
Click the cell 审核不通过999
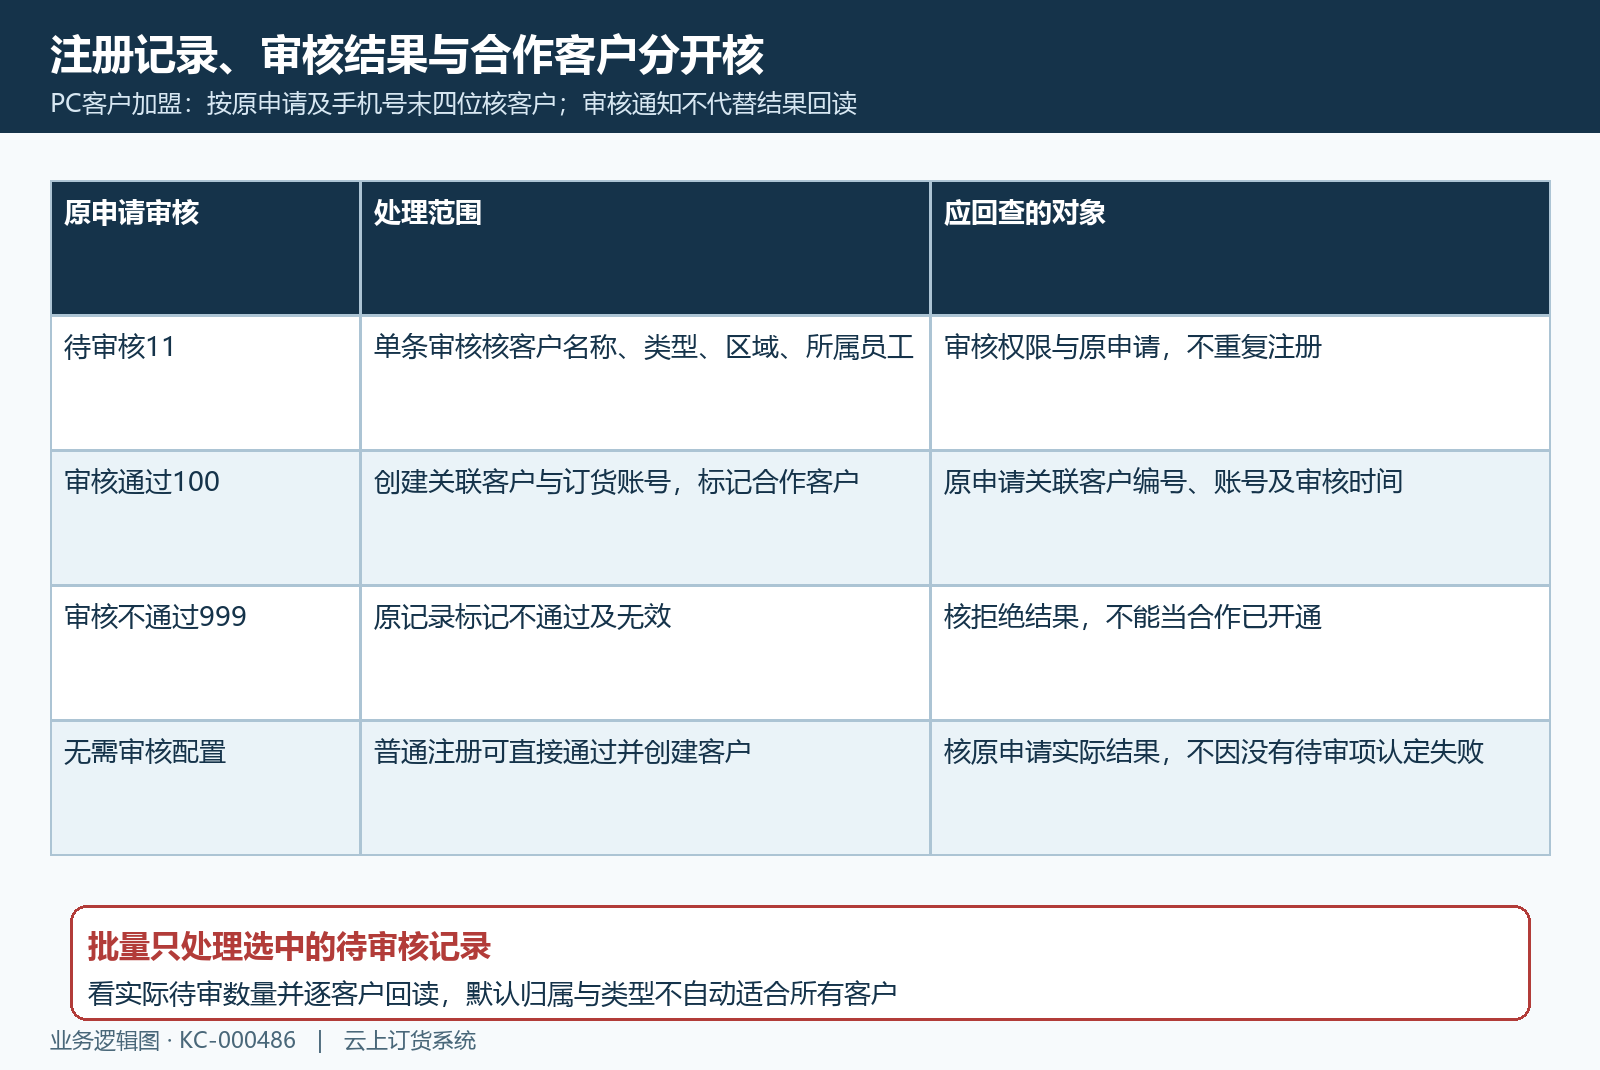point(205,653)
